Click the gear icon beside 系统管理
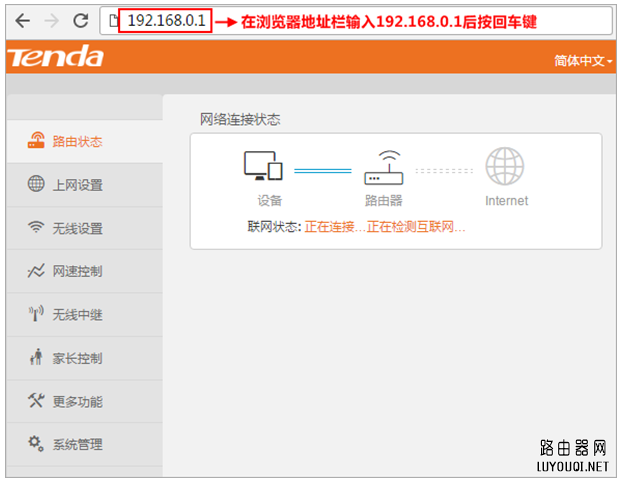The image size is (620, 481). (36, 444)
